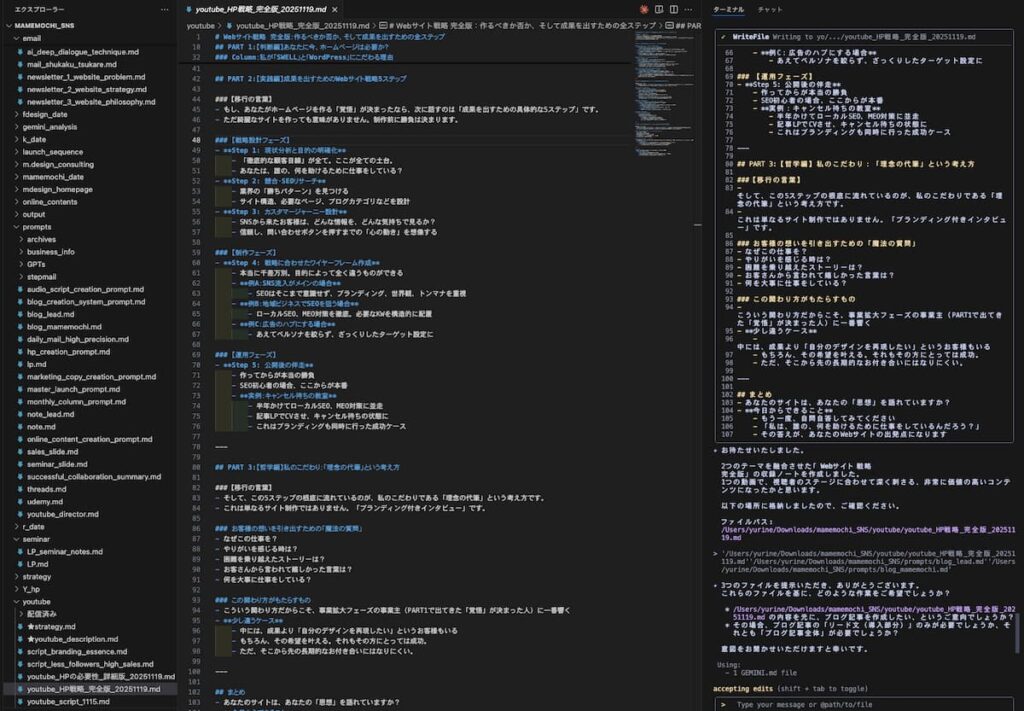Switch to the チャット tab
Image resolution: width=1024 pixels, height=711 pixels.
[x=770, y=9]
